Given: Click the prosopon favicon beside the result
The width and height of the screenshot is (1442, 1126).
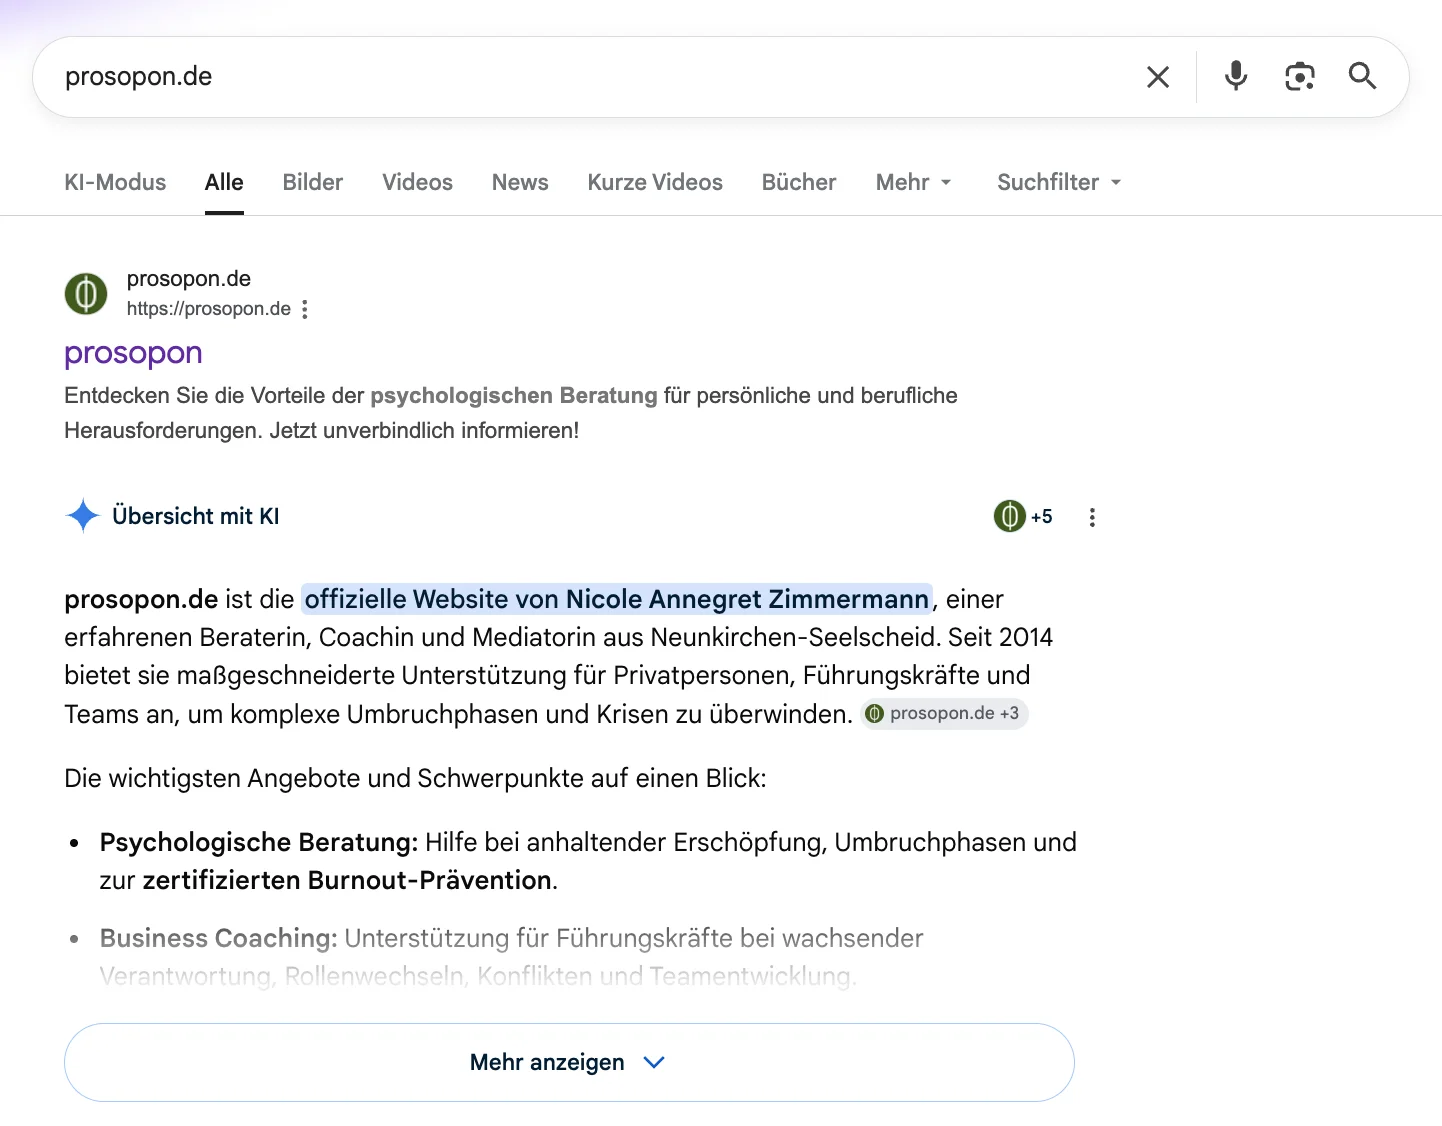Looking at the screenshot, I should click(86, 294).
